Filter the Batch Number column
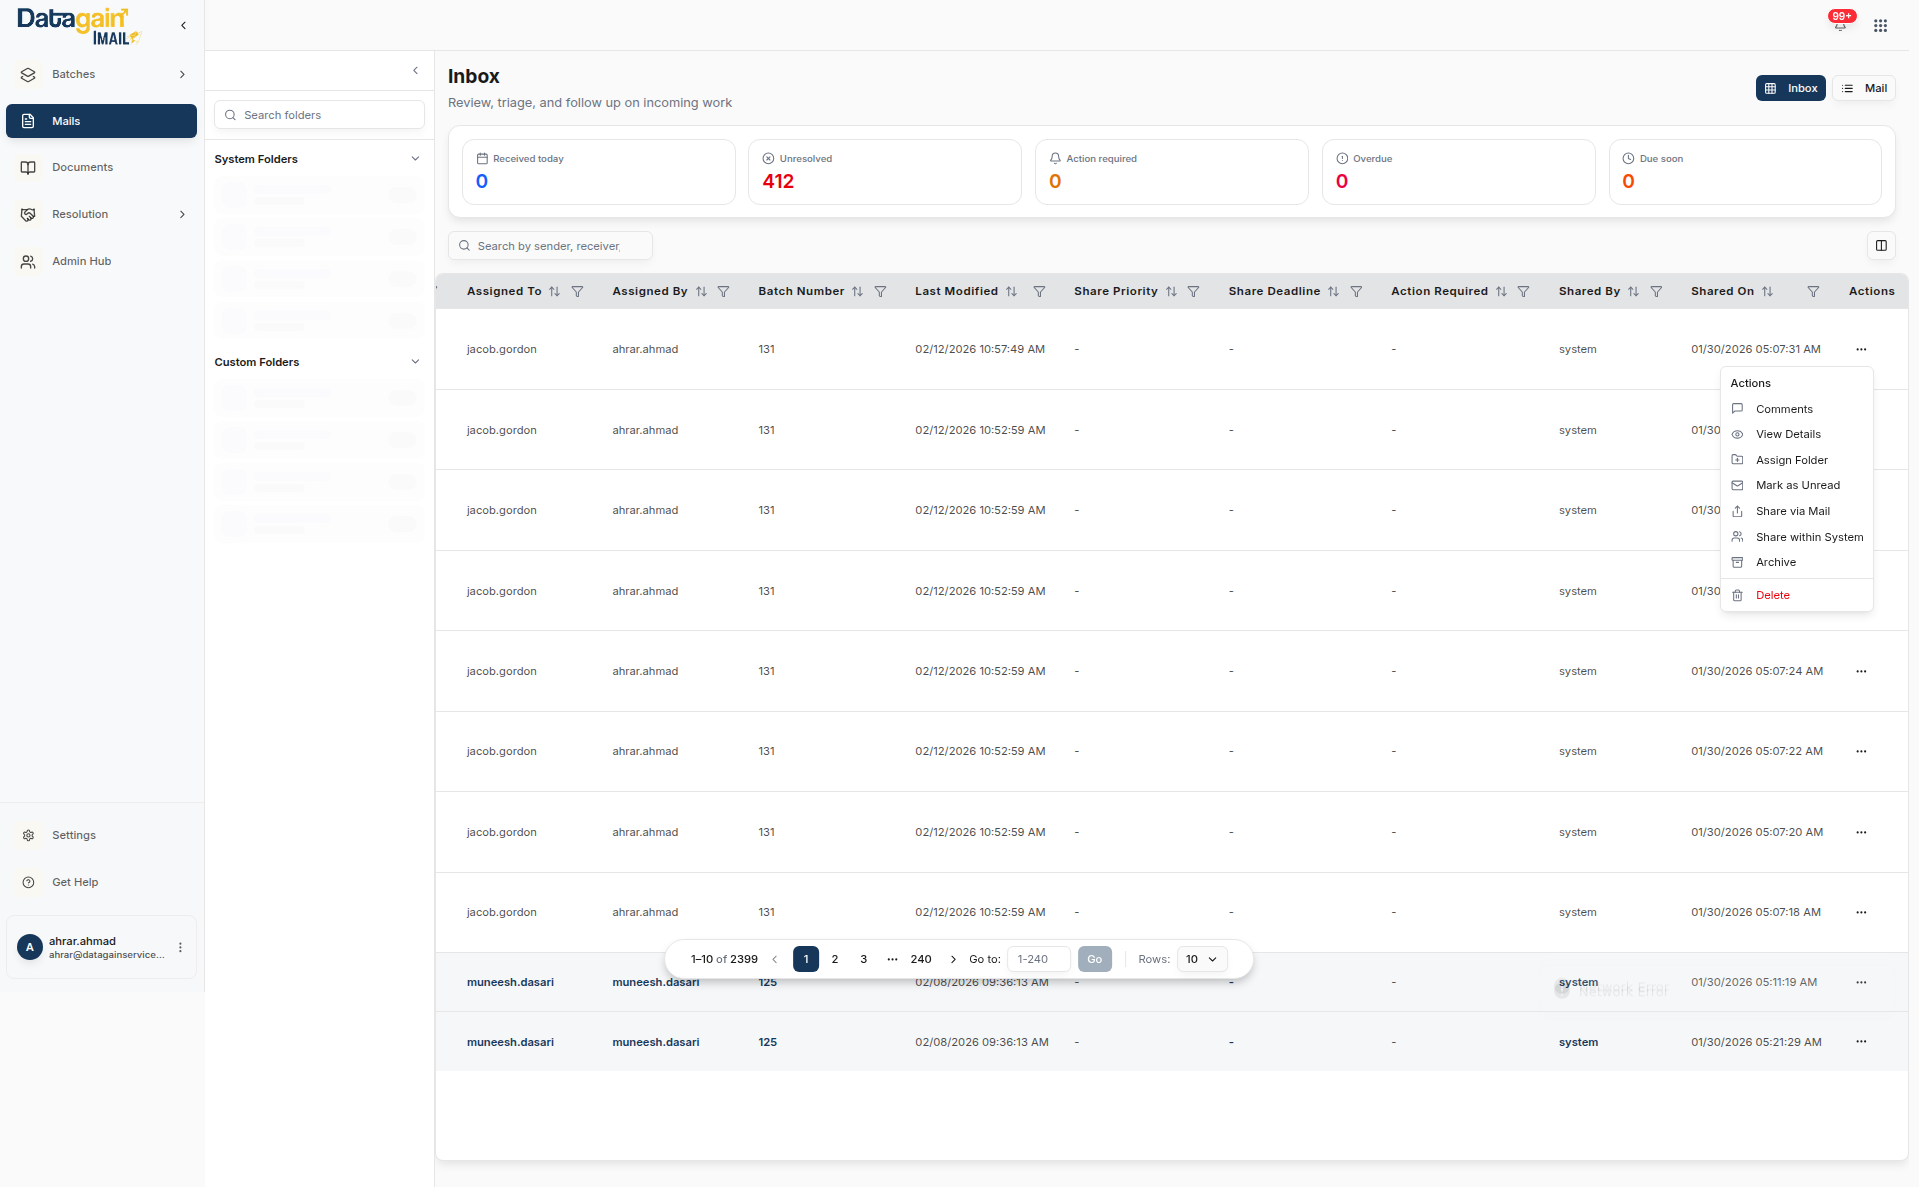The image size is (1919, 1187). (x=880, y=292)
